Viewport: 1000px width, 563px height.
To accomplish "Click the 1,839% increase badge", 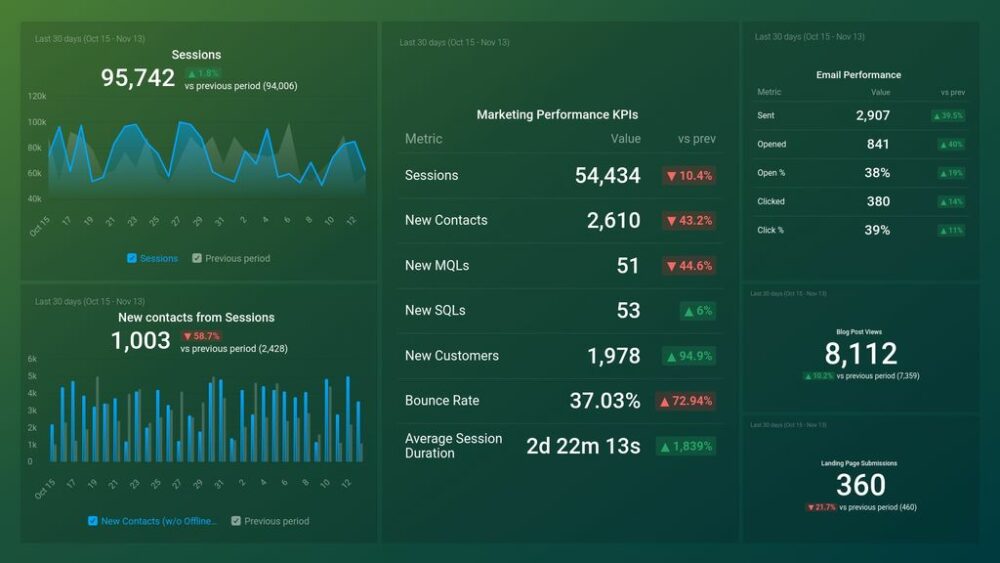I will click(686, 446).
